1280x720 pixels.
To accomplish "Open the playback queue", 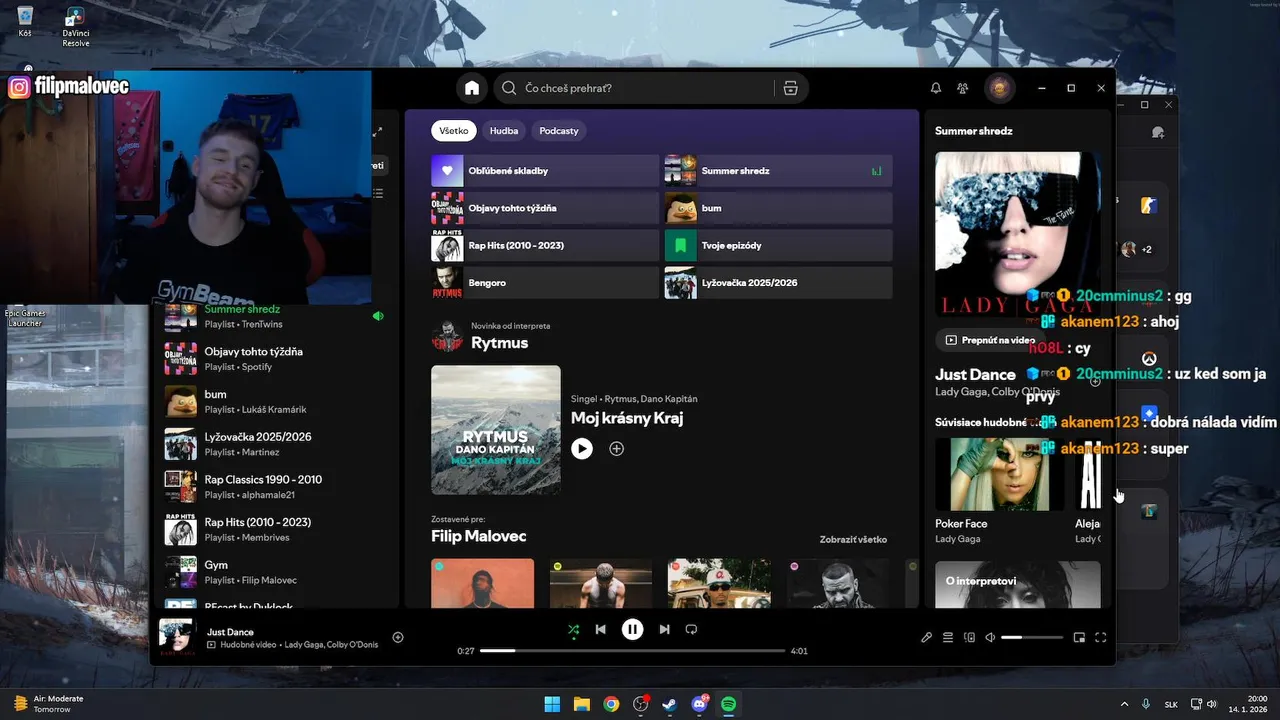I will coord(948,637).
